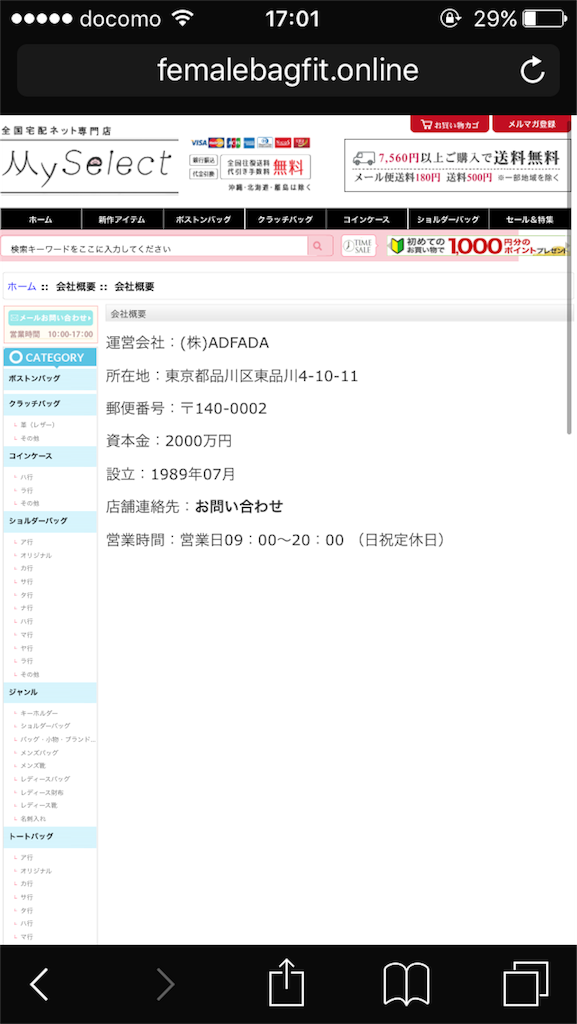Click the CATEGORY sidebar header
The width and height of the screenshot is (577, 1024).
point(50,357)
